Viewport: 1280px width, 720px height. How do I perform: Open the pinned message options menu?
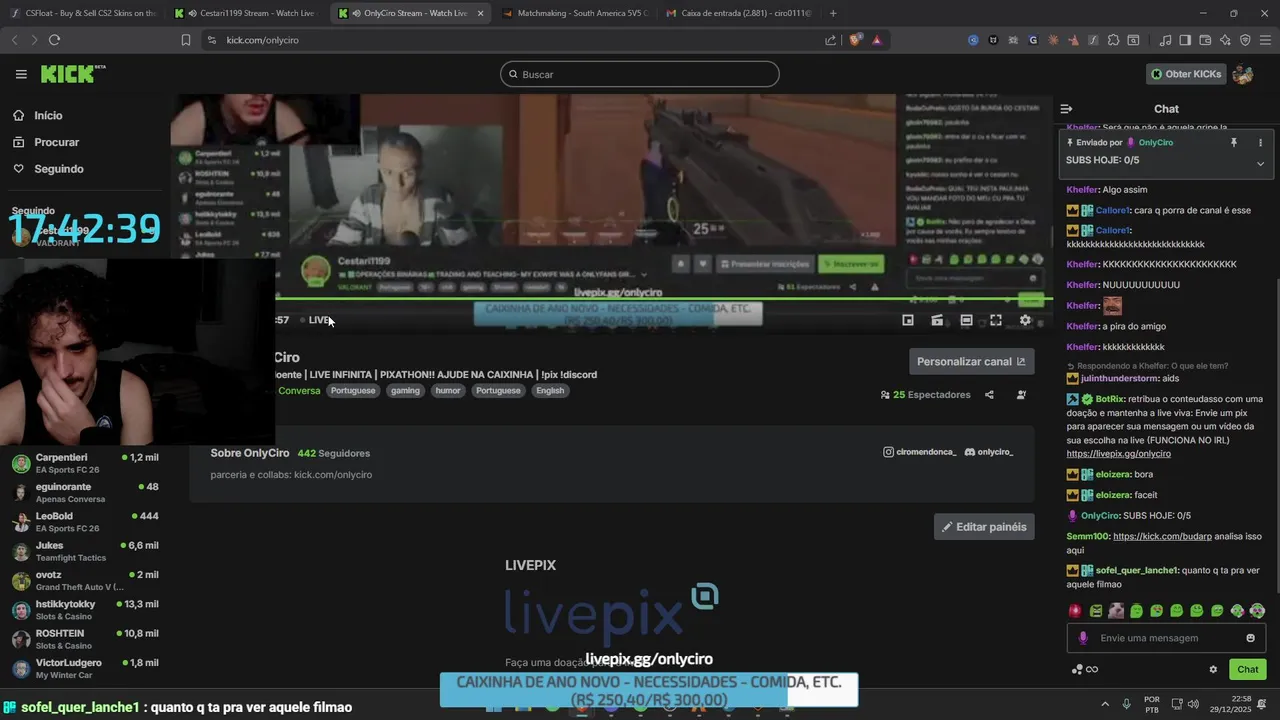pyautogui.click(x=1260, y=143)
